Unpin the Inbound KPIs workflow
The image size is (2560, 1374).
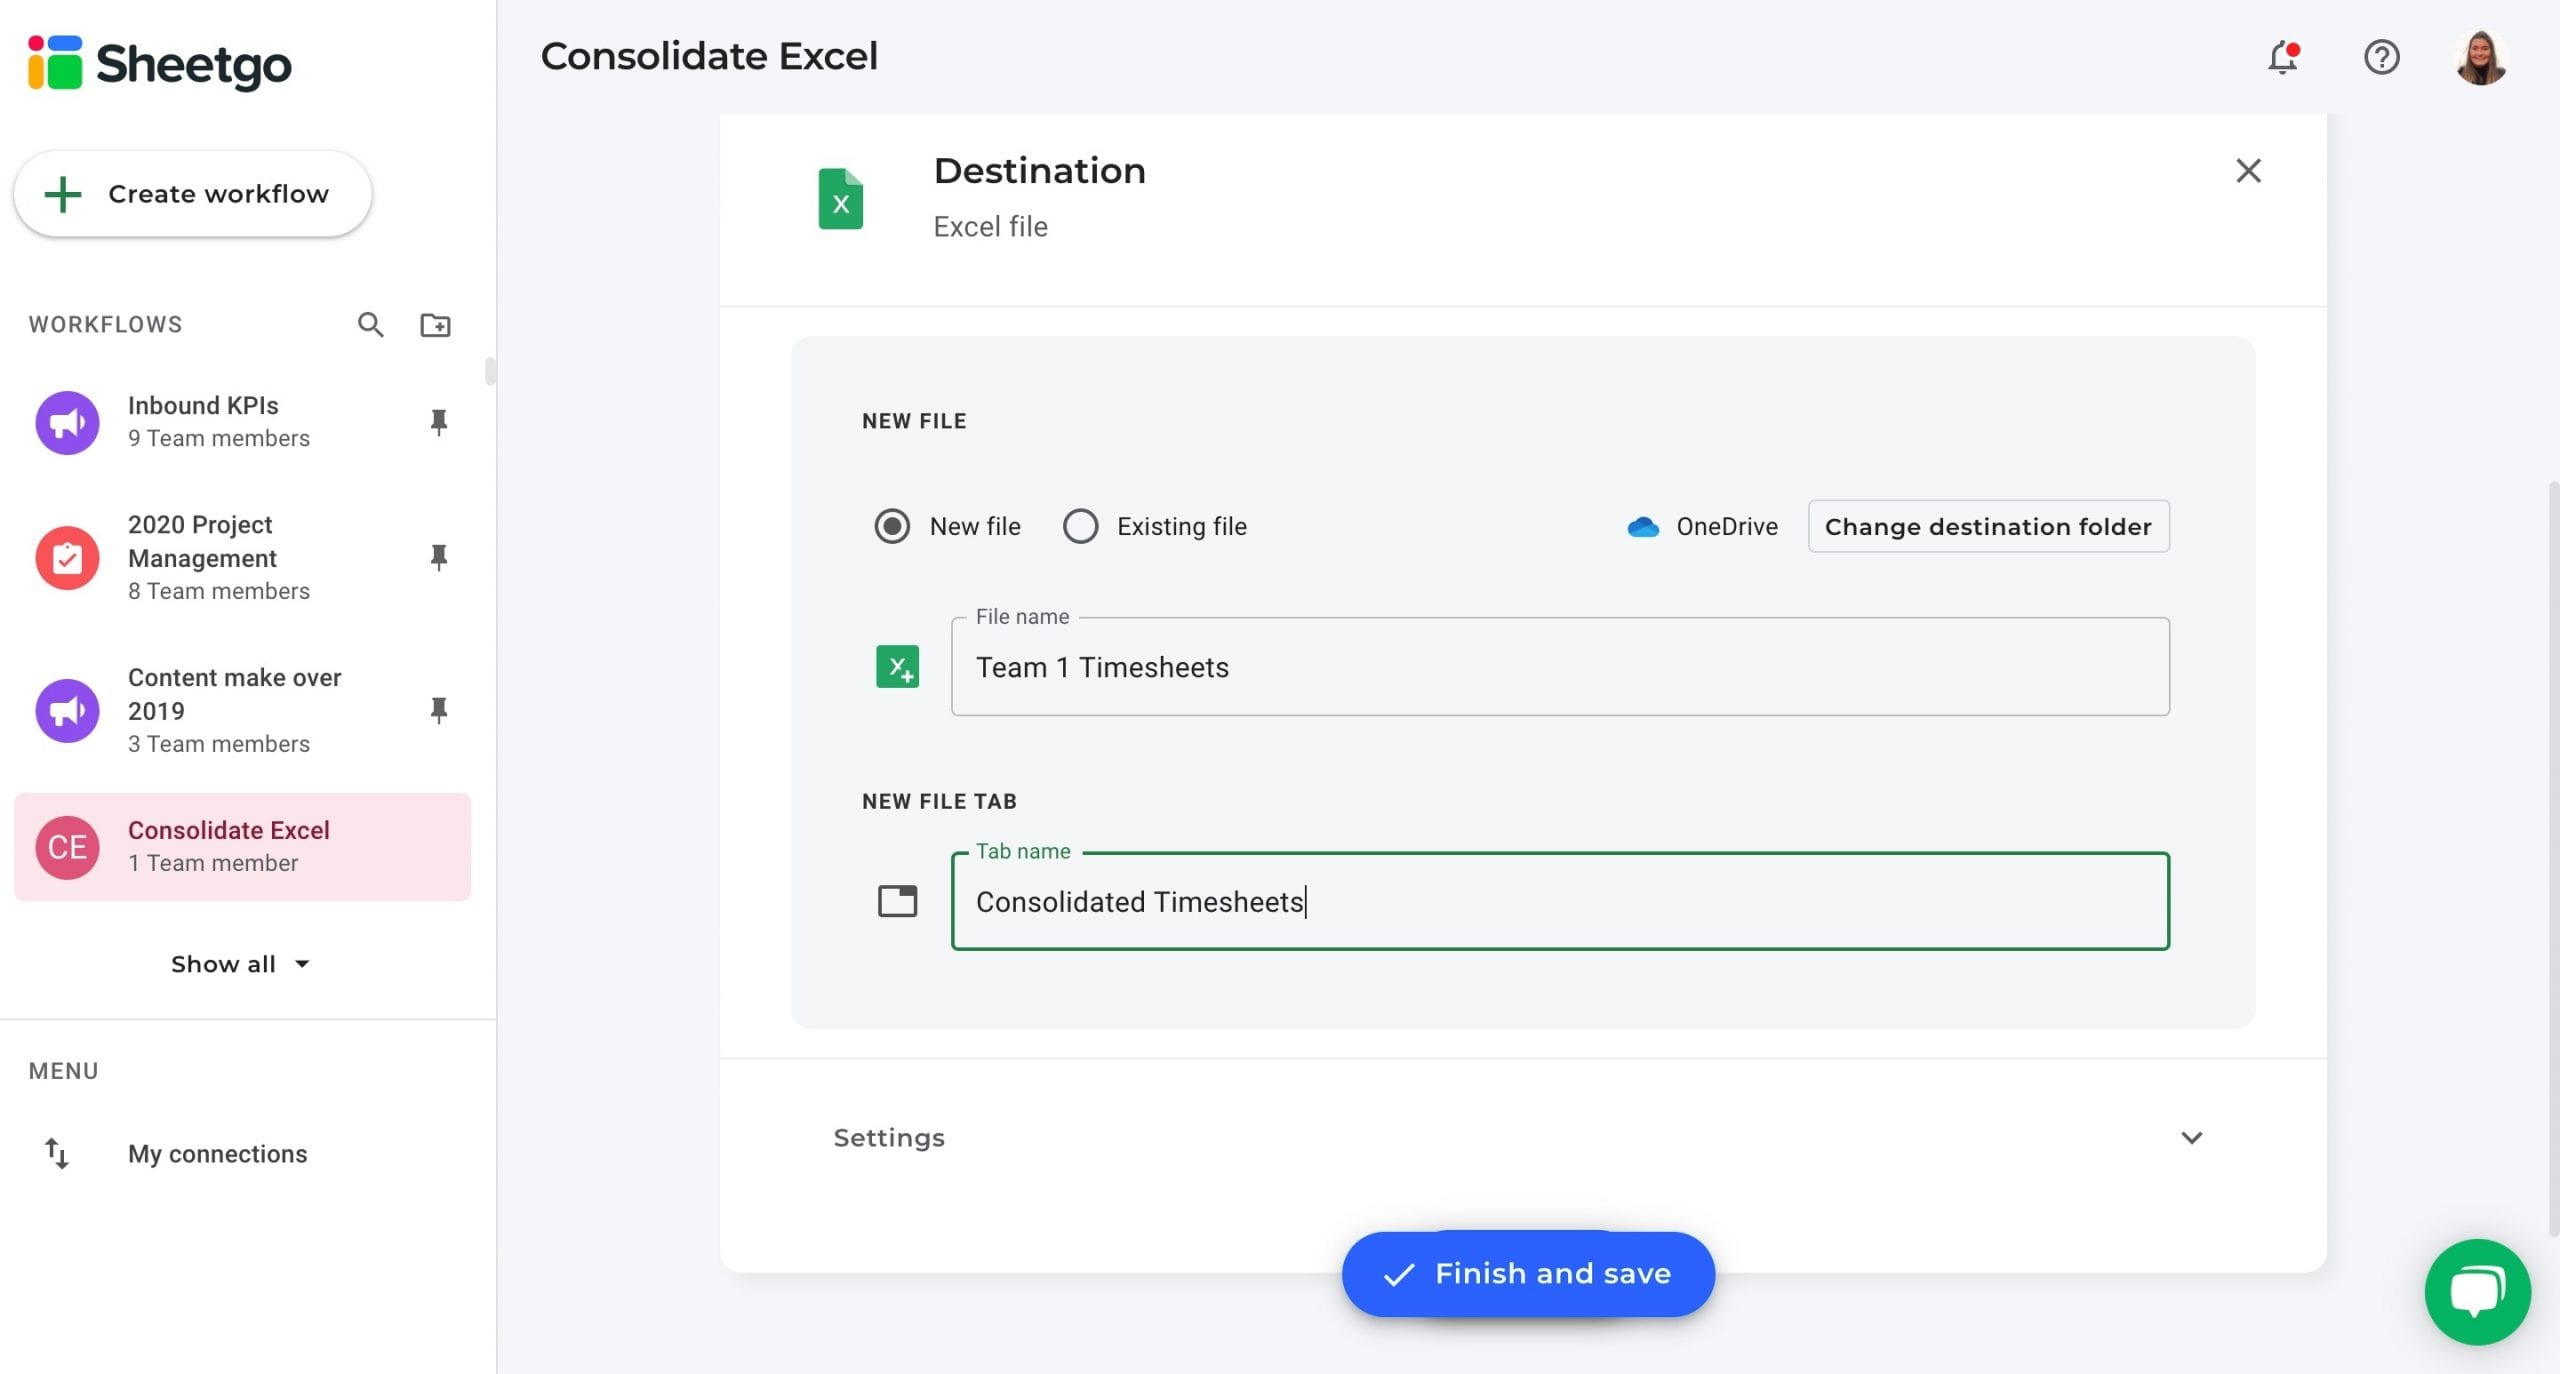438,421
